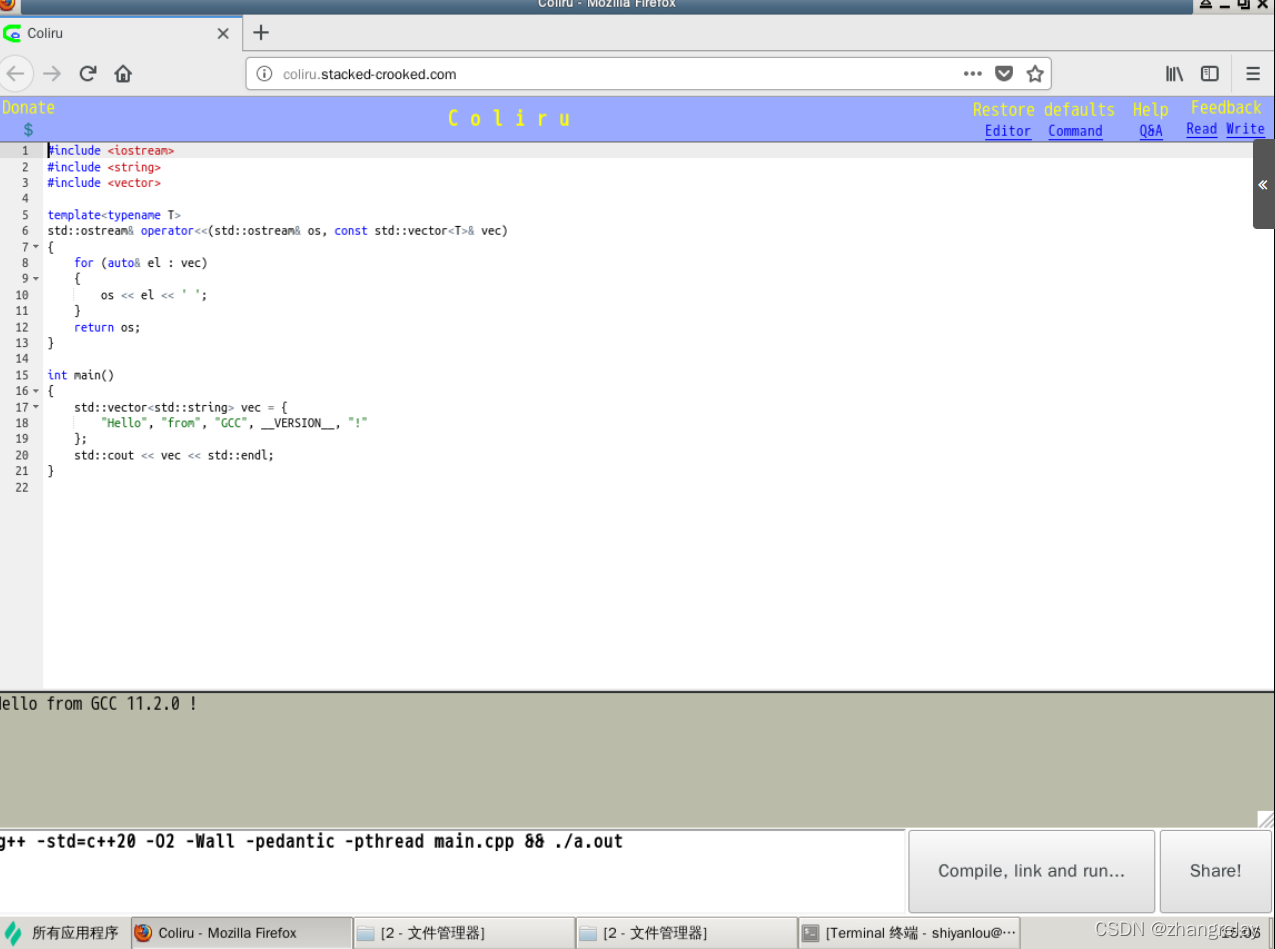Screen dimensions: 1275x949
Task: Click the dollar sign donate link
Action: (28, 130)
